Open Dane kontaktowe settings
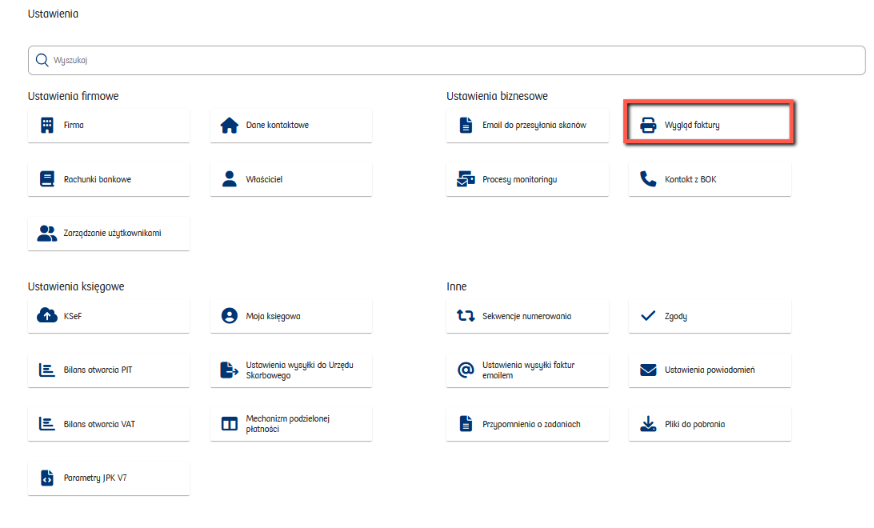The image size is (874, 528). coord(291,125)
